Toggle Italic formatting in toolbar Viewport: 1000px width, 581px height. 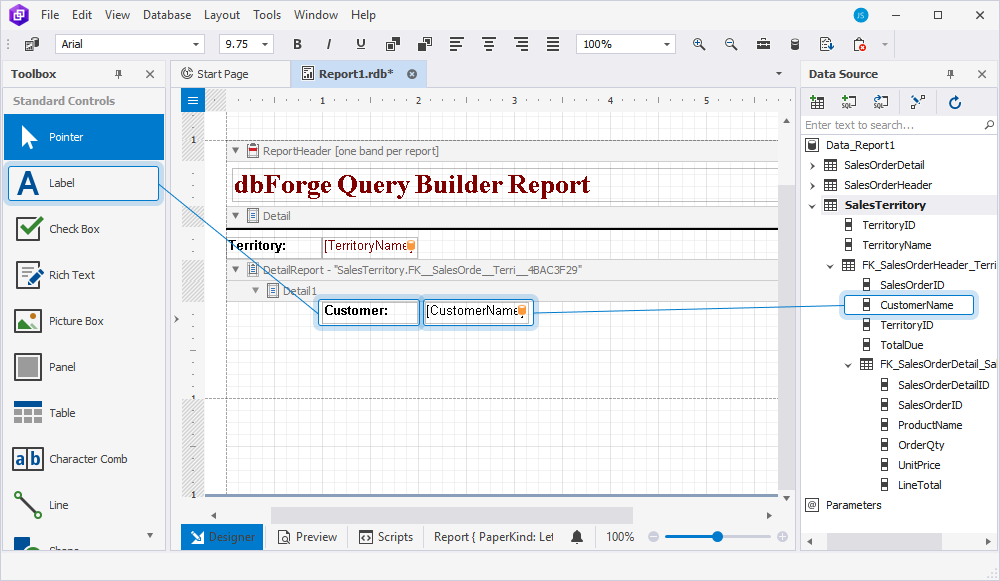tap(328, 44)
